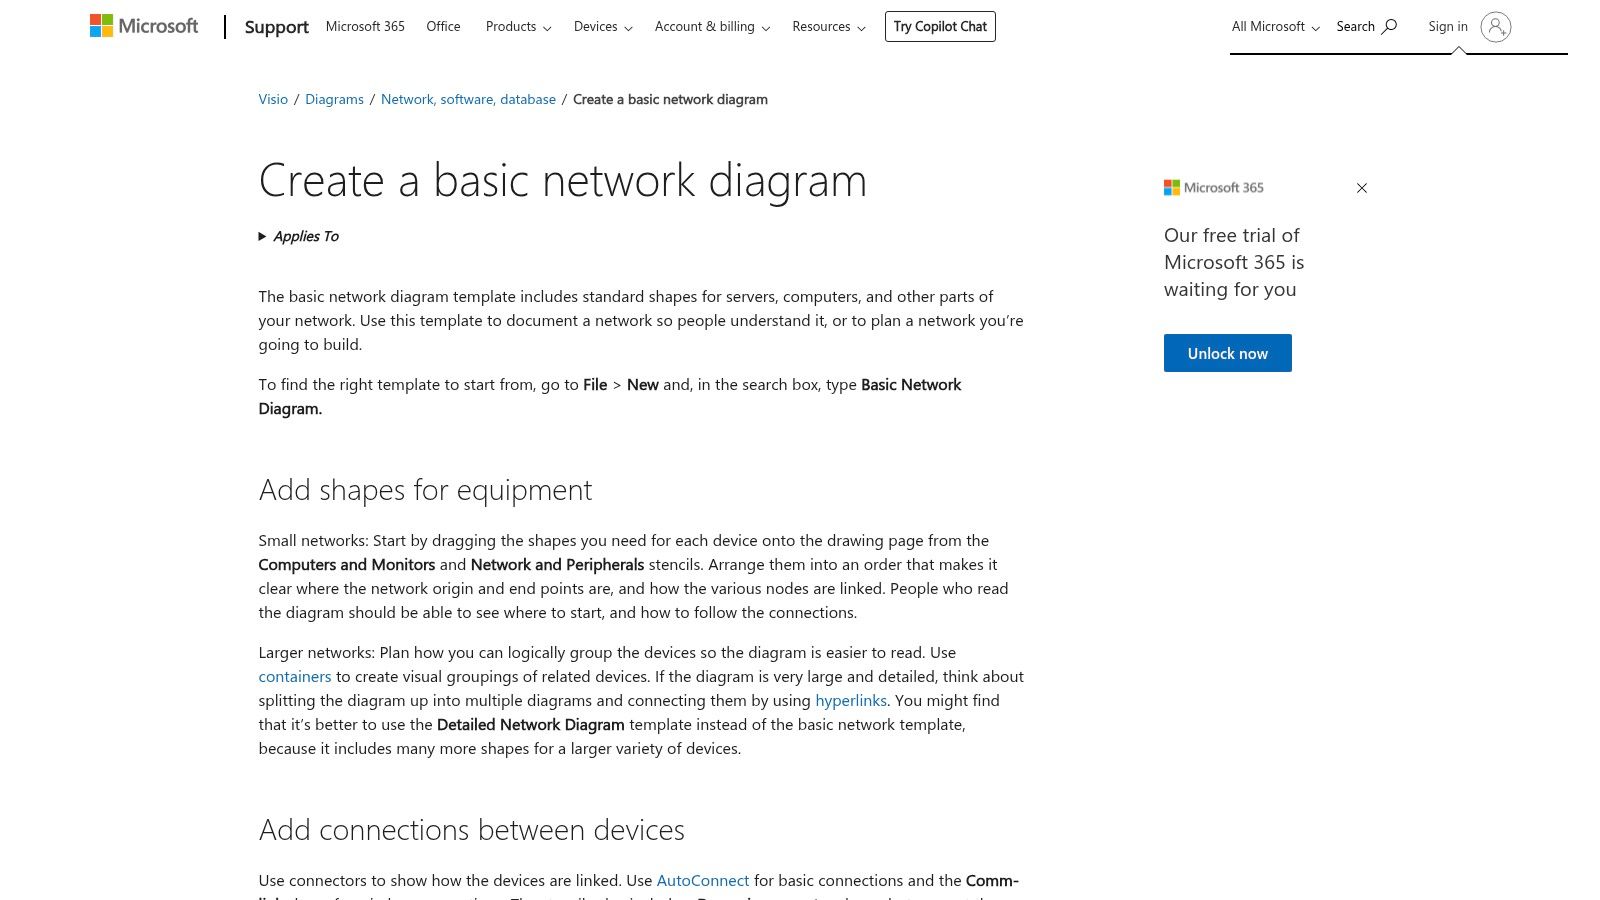Open the Products dropdown menu
Screen dimensions: 1600x900
(x=518, y=27)
